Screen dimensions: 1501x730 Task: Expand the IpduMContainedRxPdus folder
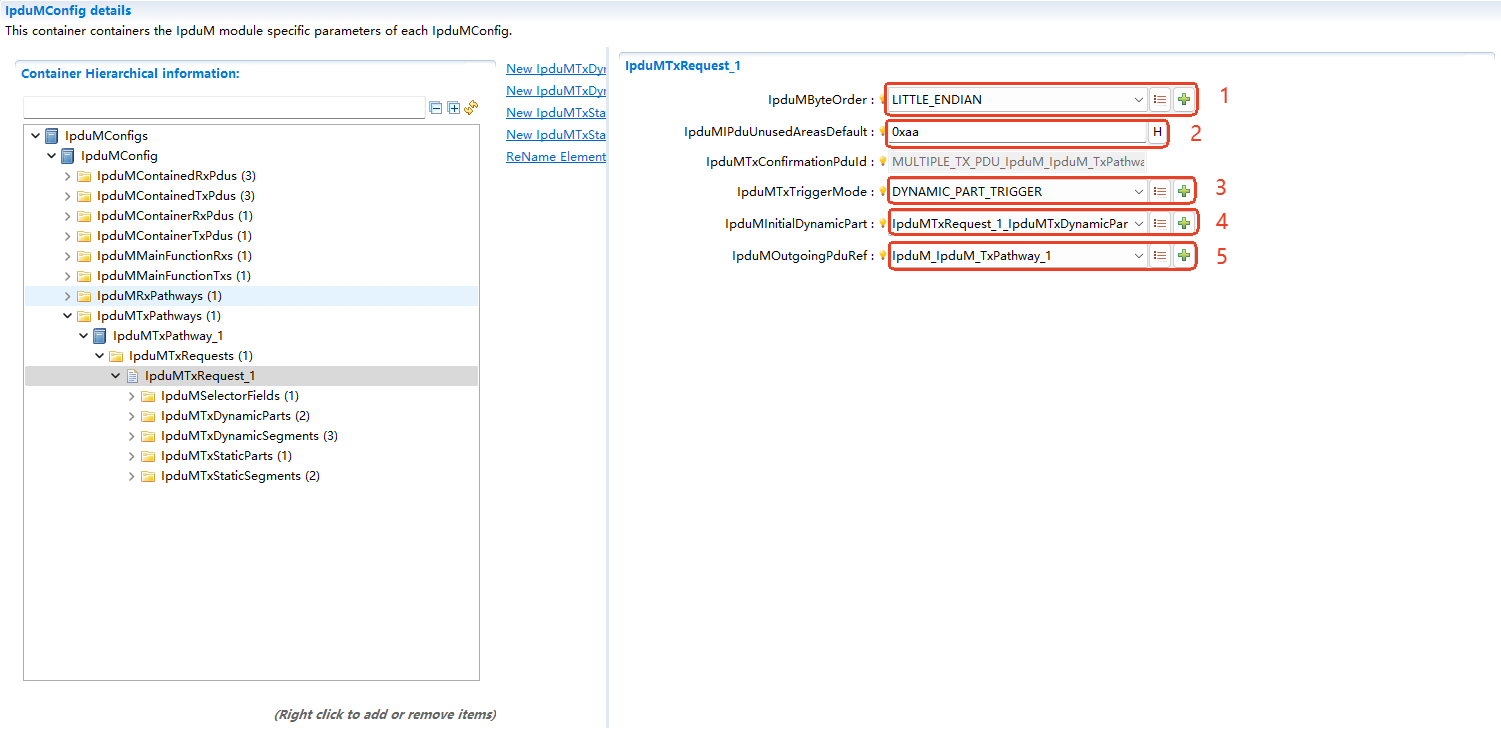pyautogui.click(x=68, y=176)
